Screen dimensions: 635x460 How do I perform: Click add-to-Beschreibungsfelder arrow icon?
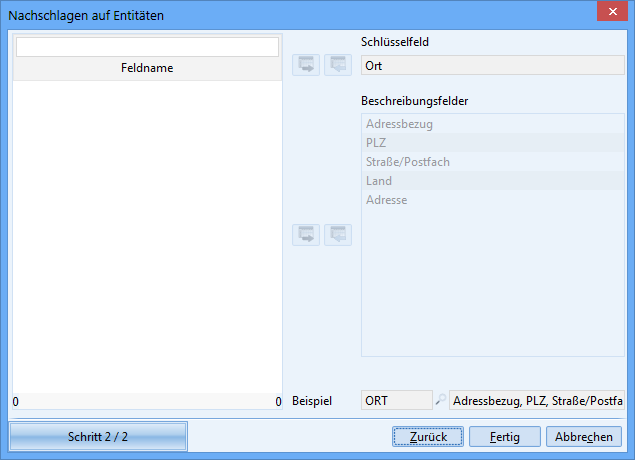[x=305, y=235]
